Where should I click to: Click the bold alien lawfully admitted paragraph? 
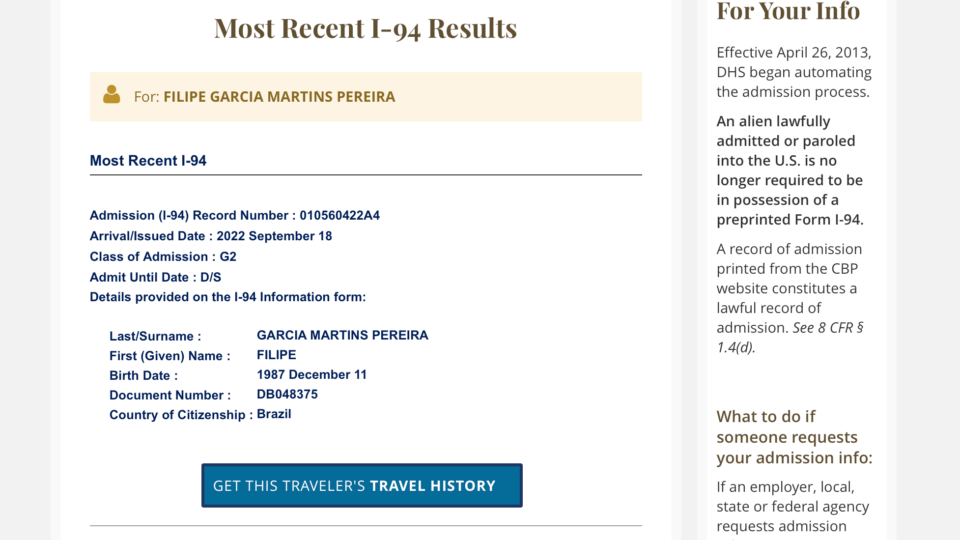pos(790,170)
